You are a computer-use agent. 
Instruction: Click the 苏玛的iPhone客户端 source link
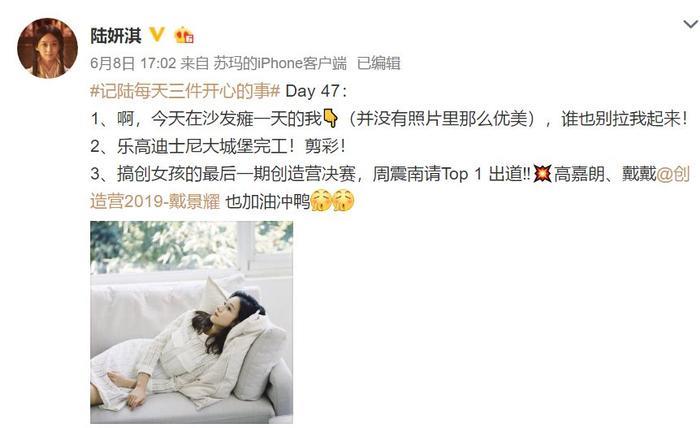click(x=280, y=63)
